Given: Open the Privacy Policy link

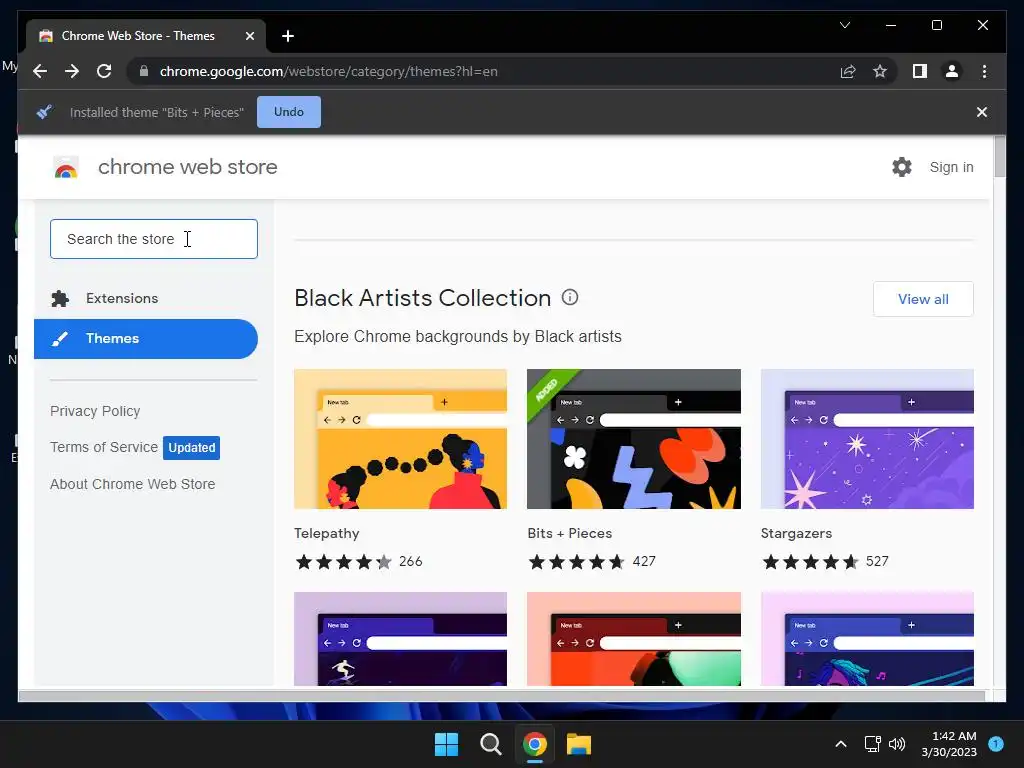Looking at the screenshot, I should click(95, 411).
